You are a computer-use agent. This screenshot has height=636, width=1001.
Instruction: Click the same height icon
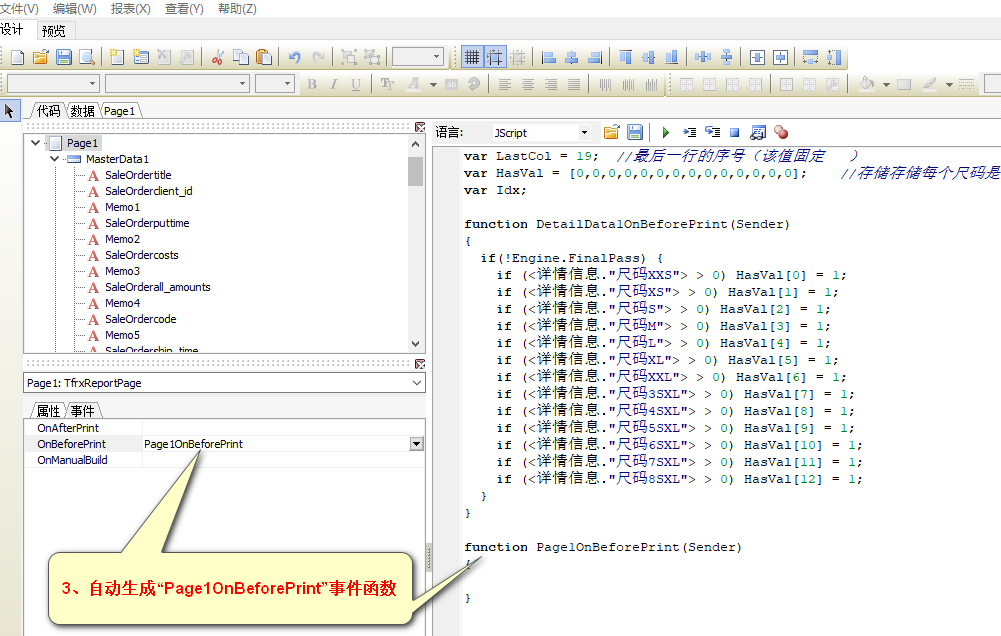834,57
